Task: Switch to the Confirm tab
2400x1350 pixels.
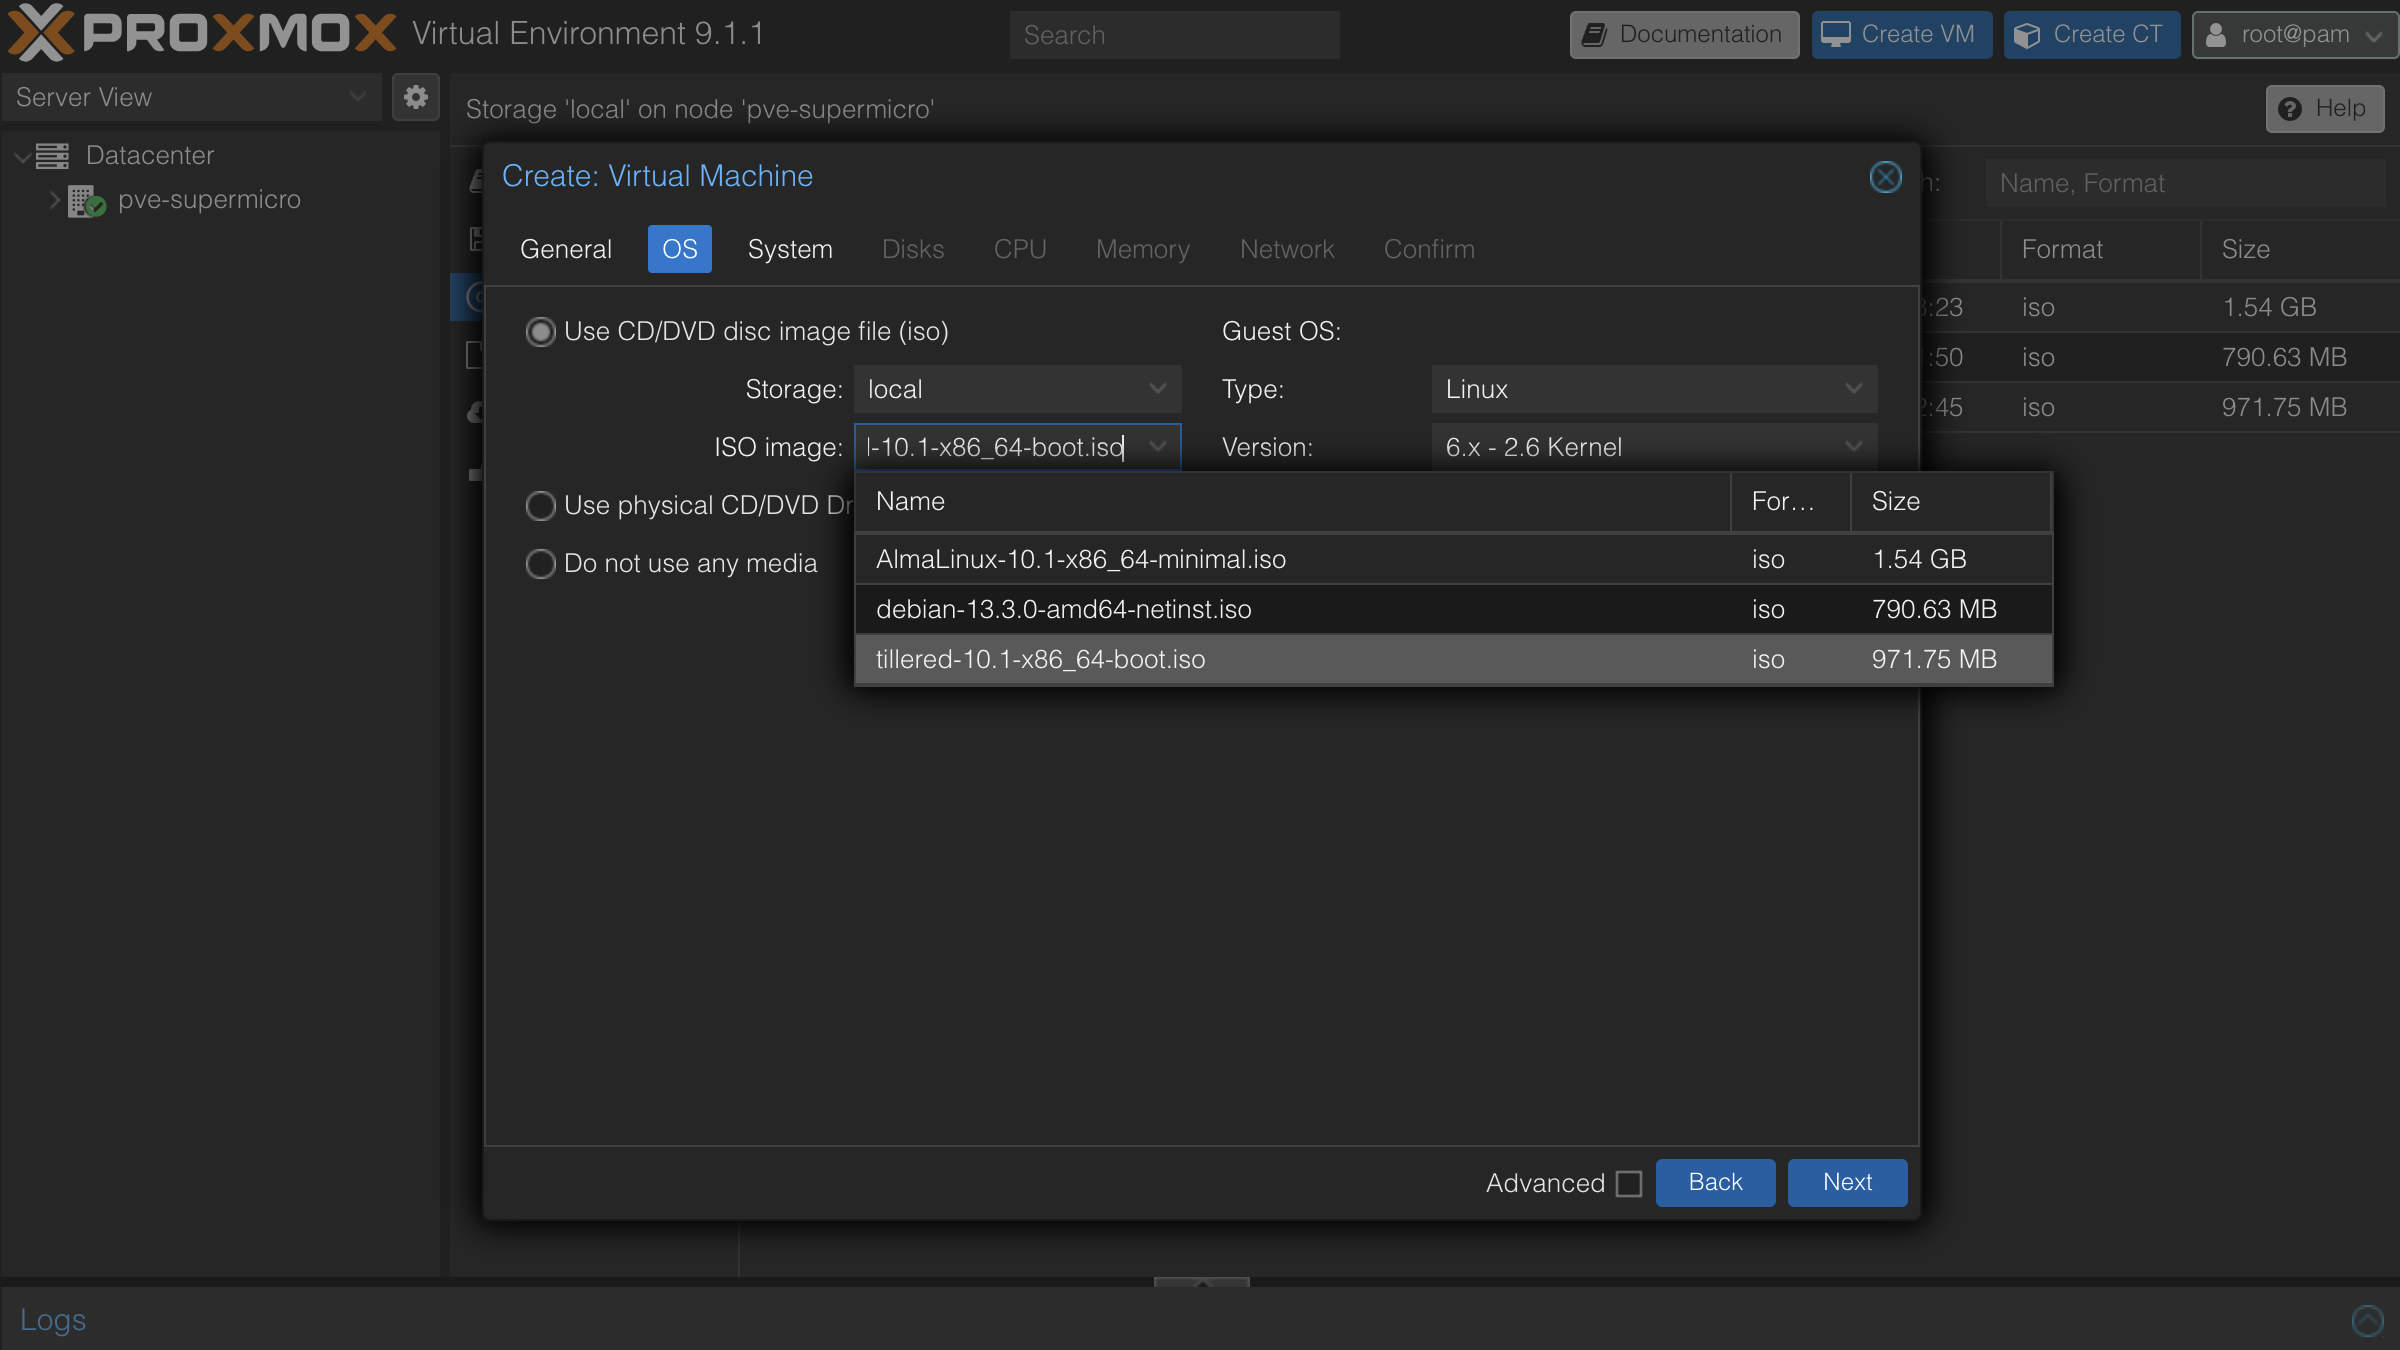Action: coord(1429,249)
